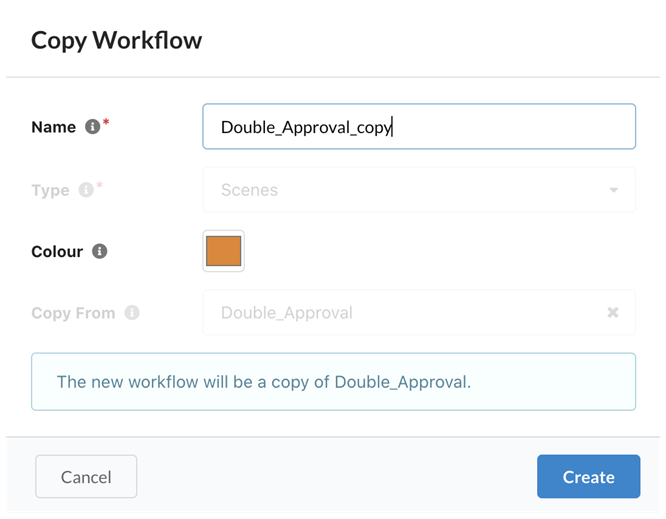Open the orange colour swatch picker
The image size is (666, 519).
223,251
